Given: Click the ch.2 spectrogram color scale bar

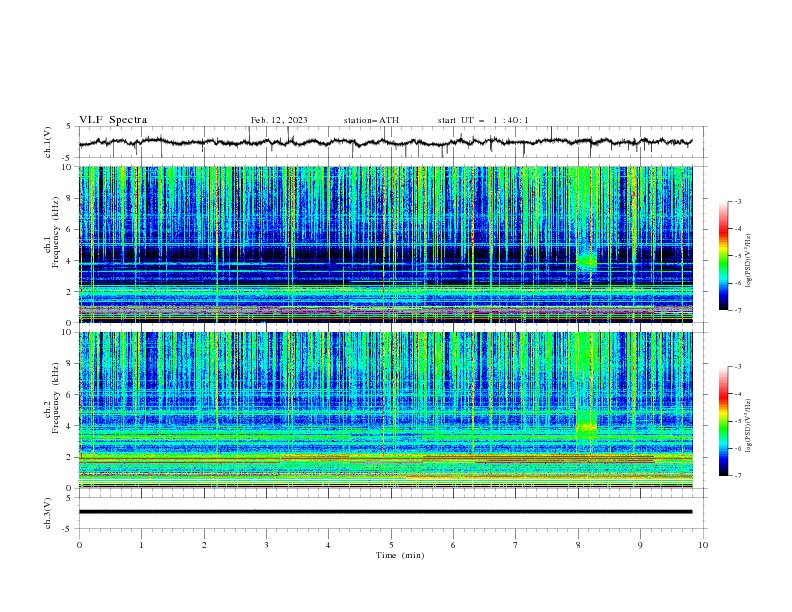Looking at the screenshot, I should (x=724, y=421).
